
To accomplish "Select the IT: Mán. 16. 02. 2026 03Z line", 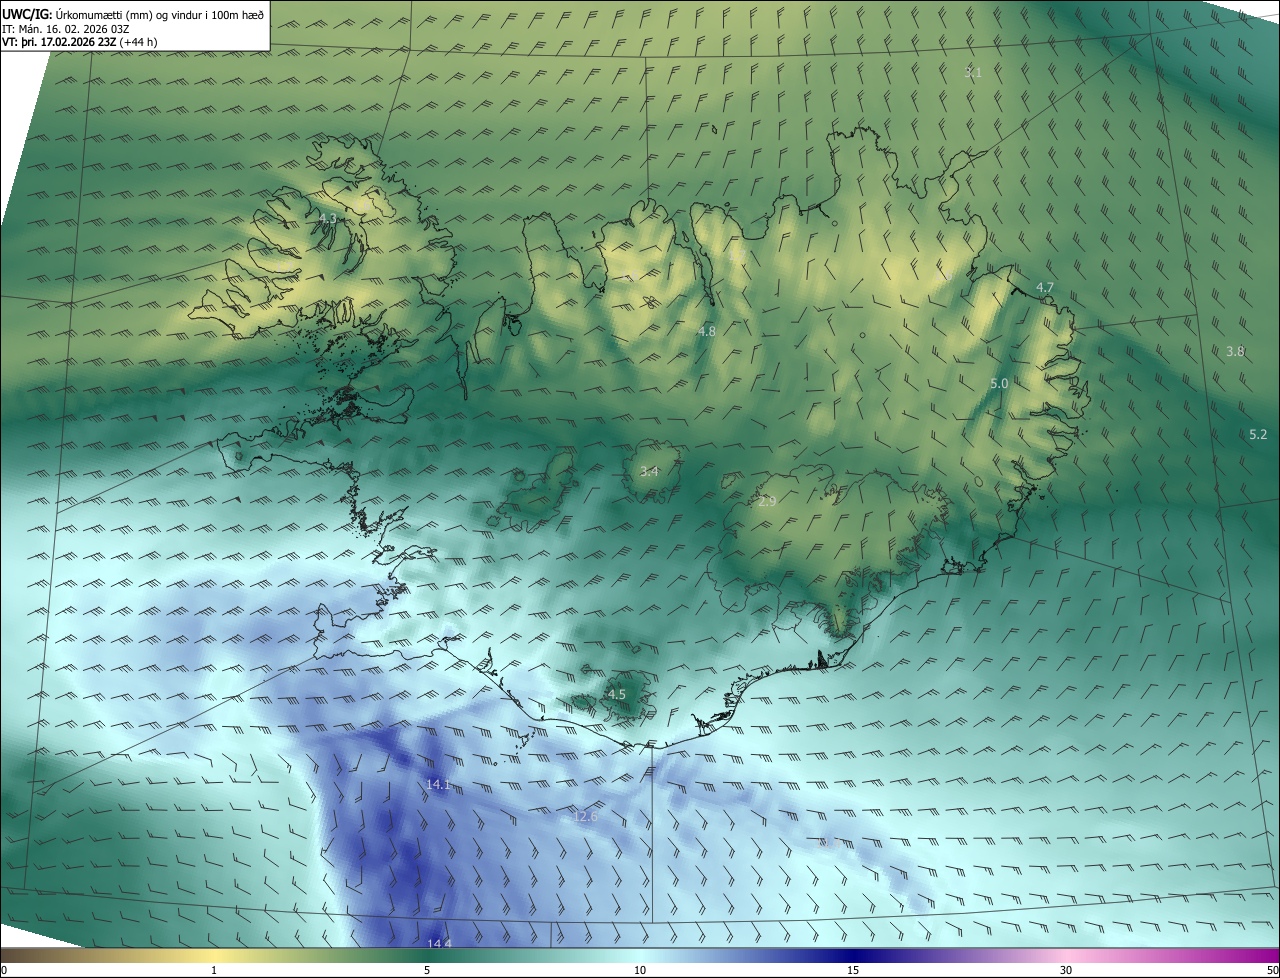I will pyautogui.click(x=68, y=29).
